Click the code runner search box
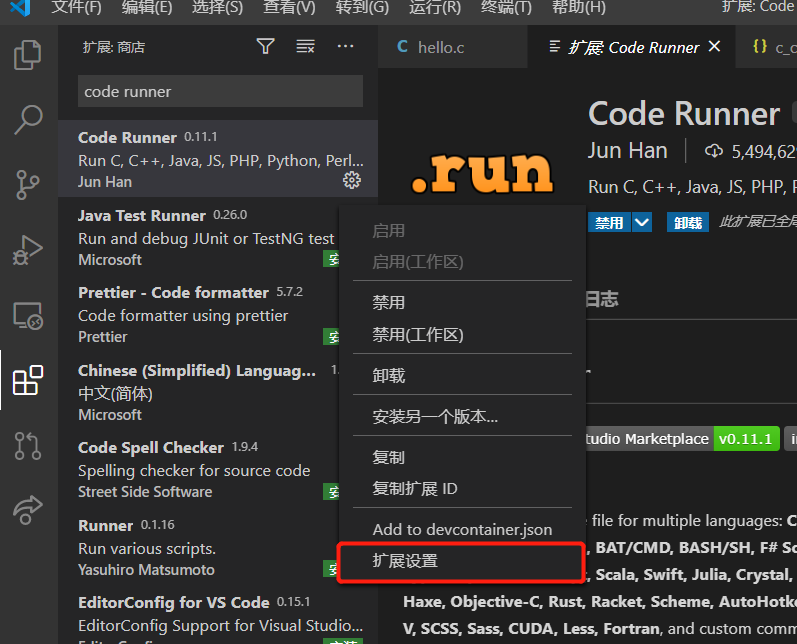The image size is (797, 644). click(x=220, y=91)
